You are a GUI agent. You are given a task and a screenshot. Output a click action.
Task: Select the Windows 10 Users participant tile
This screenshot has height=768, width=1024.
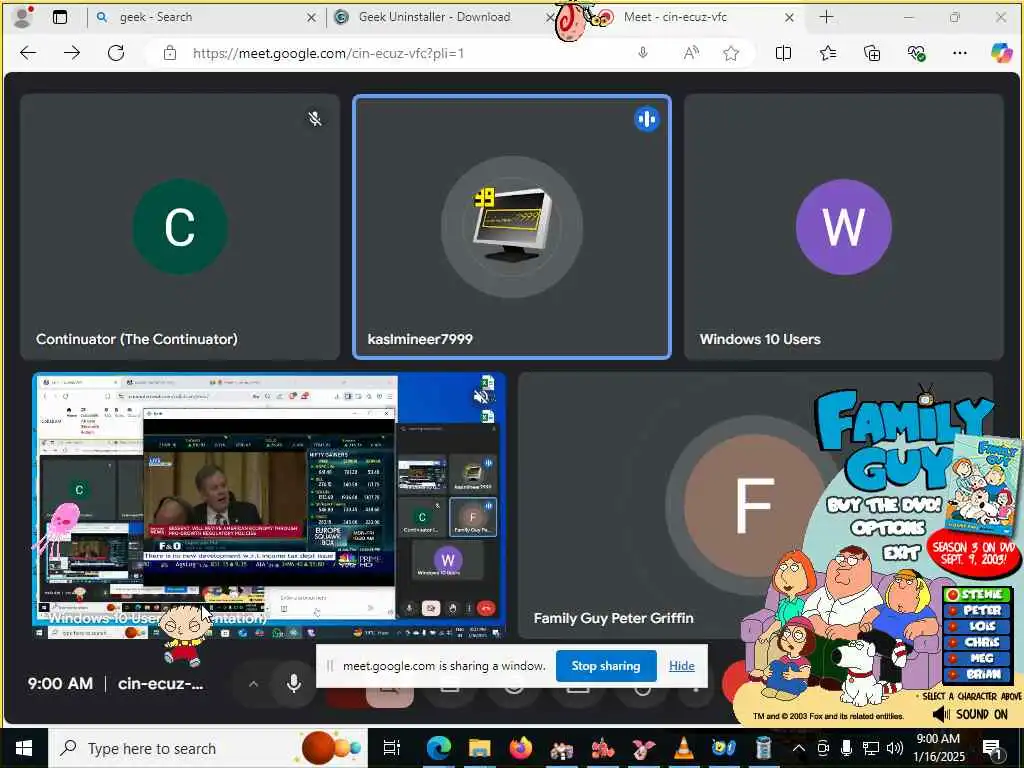[844, 227]
